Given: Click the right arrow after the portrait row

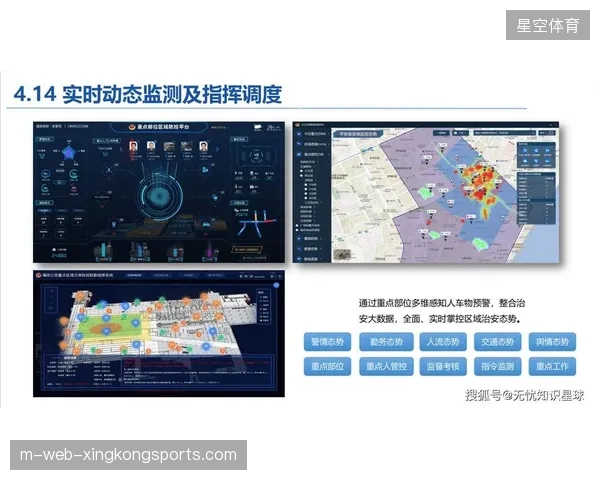Looking at the screenshot, I should [x=218, y=149].
